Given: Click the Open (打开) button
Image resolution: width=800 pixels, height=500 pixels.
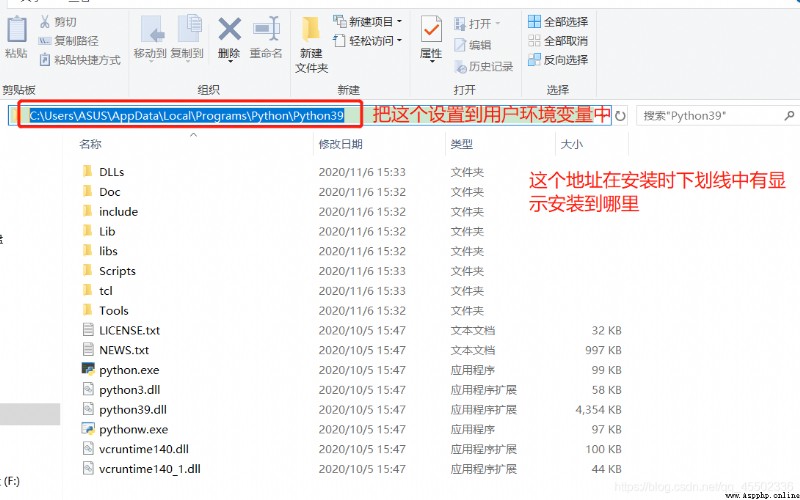Looking at the screenshot, I should tap(478, 23).
